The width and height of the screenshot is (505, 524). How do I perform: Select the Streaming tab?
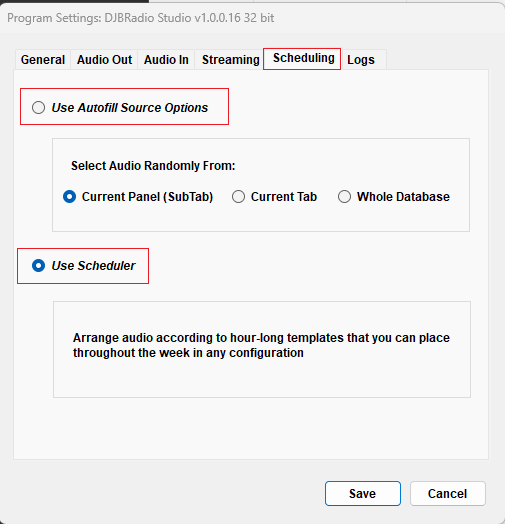click(x=230, y=60)
